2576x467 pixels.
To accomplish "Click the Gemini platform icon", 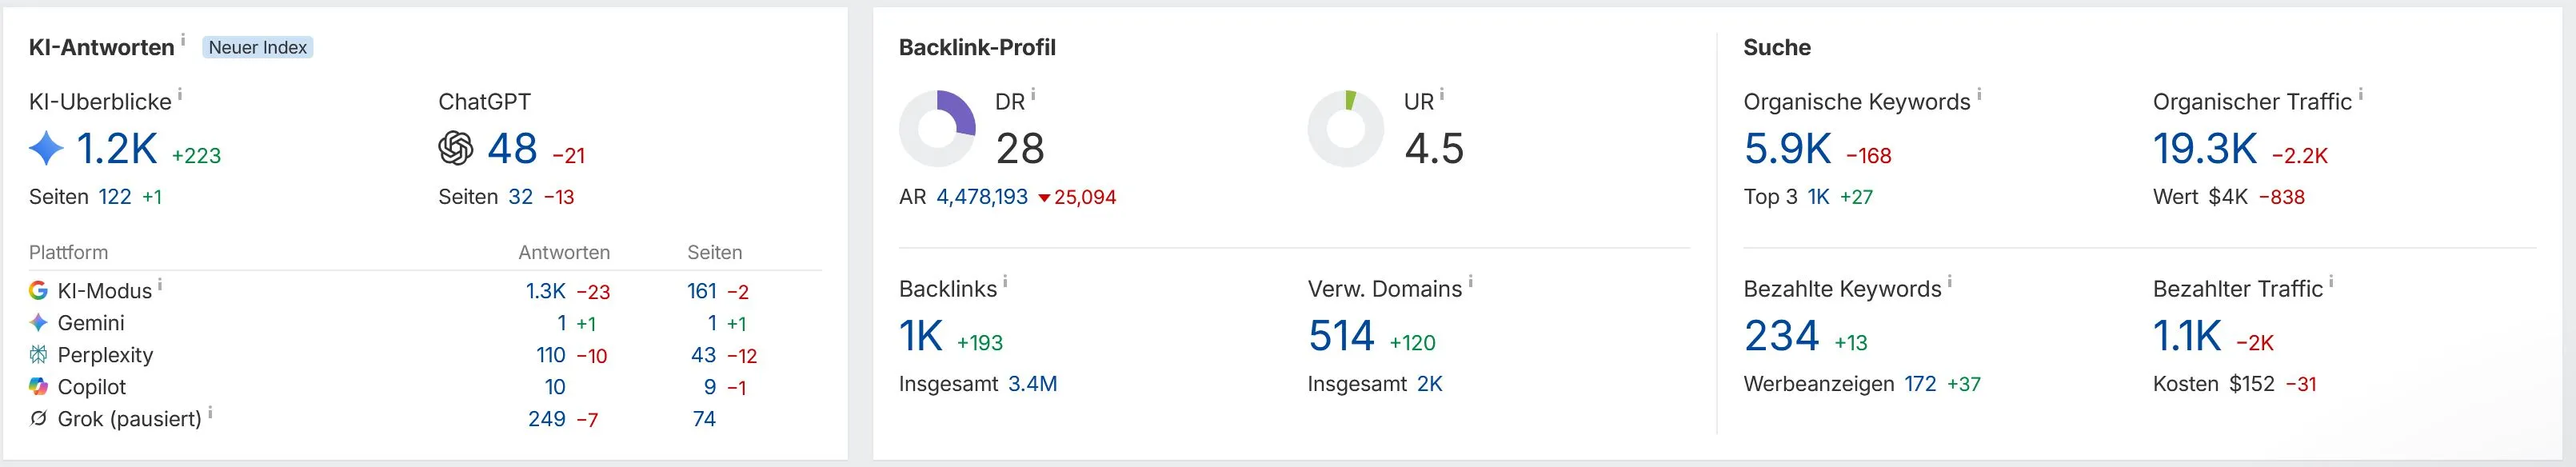I will (38, 323).
